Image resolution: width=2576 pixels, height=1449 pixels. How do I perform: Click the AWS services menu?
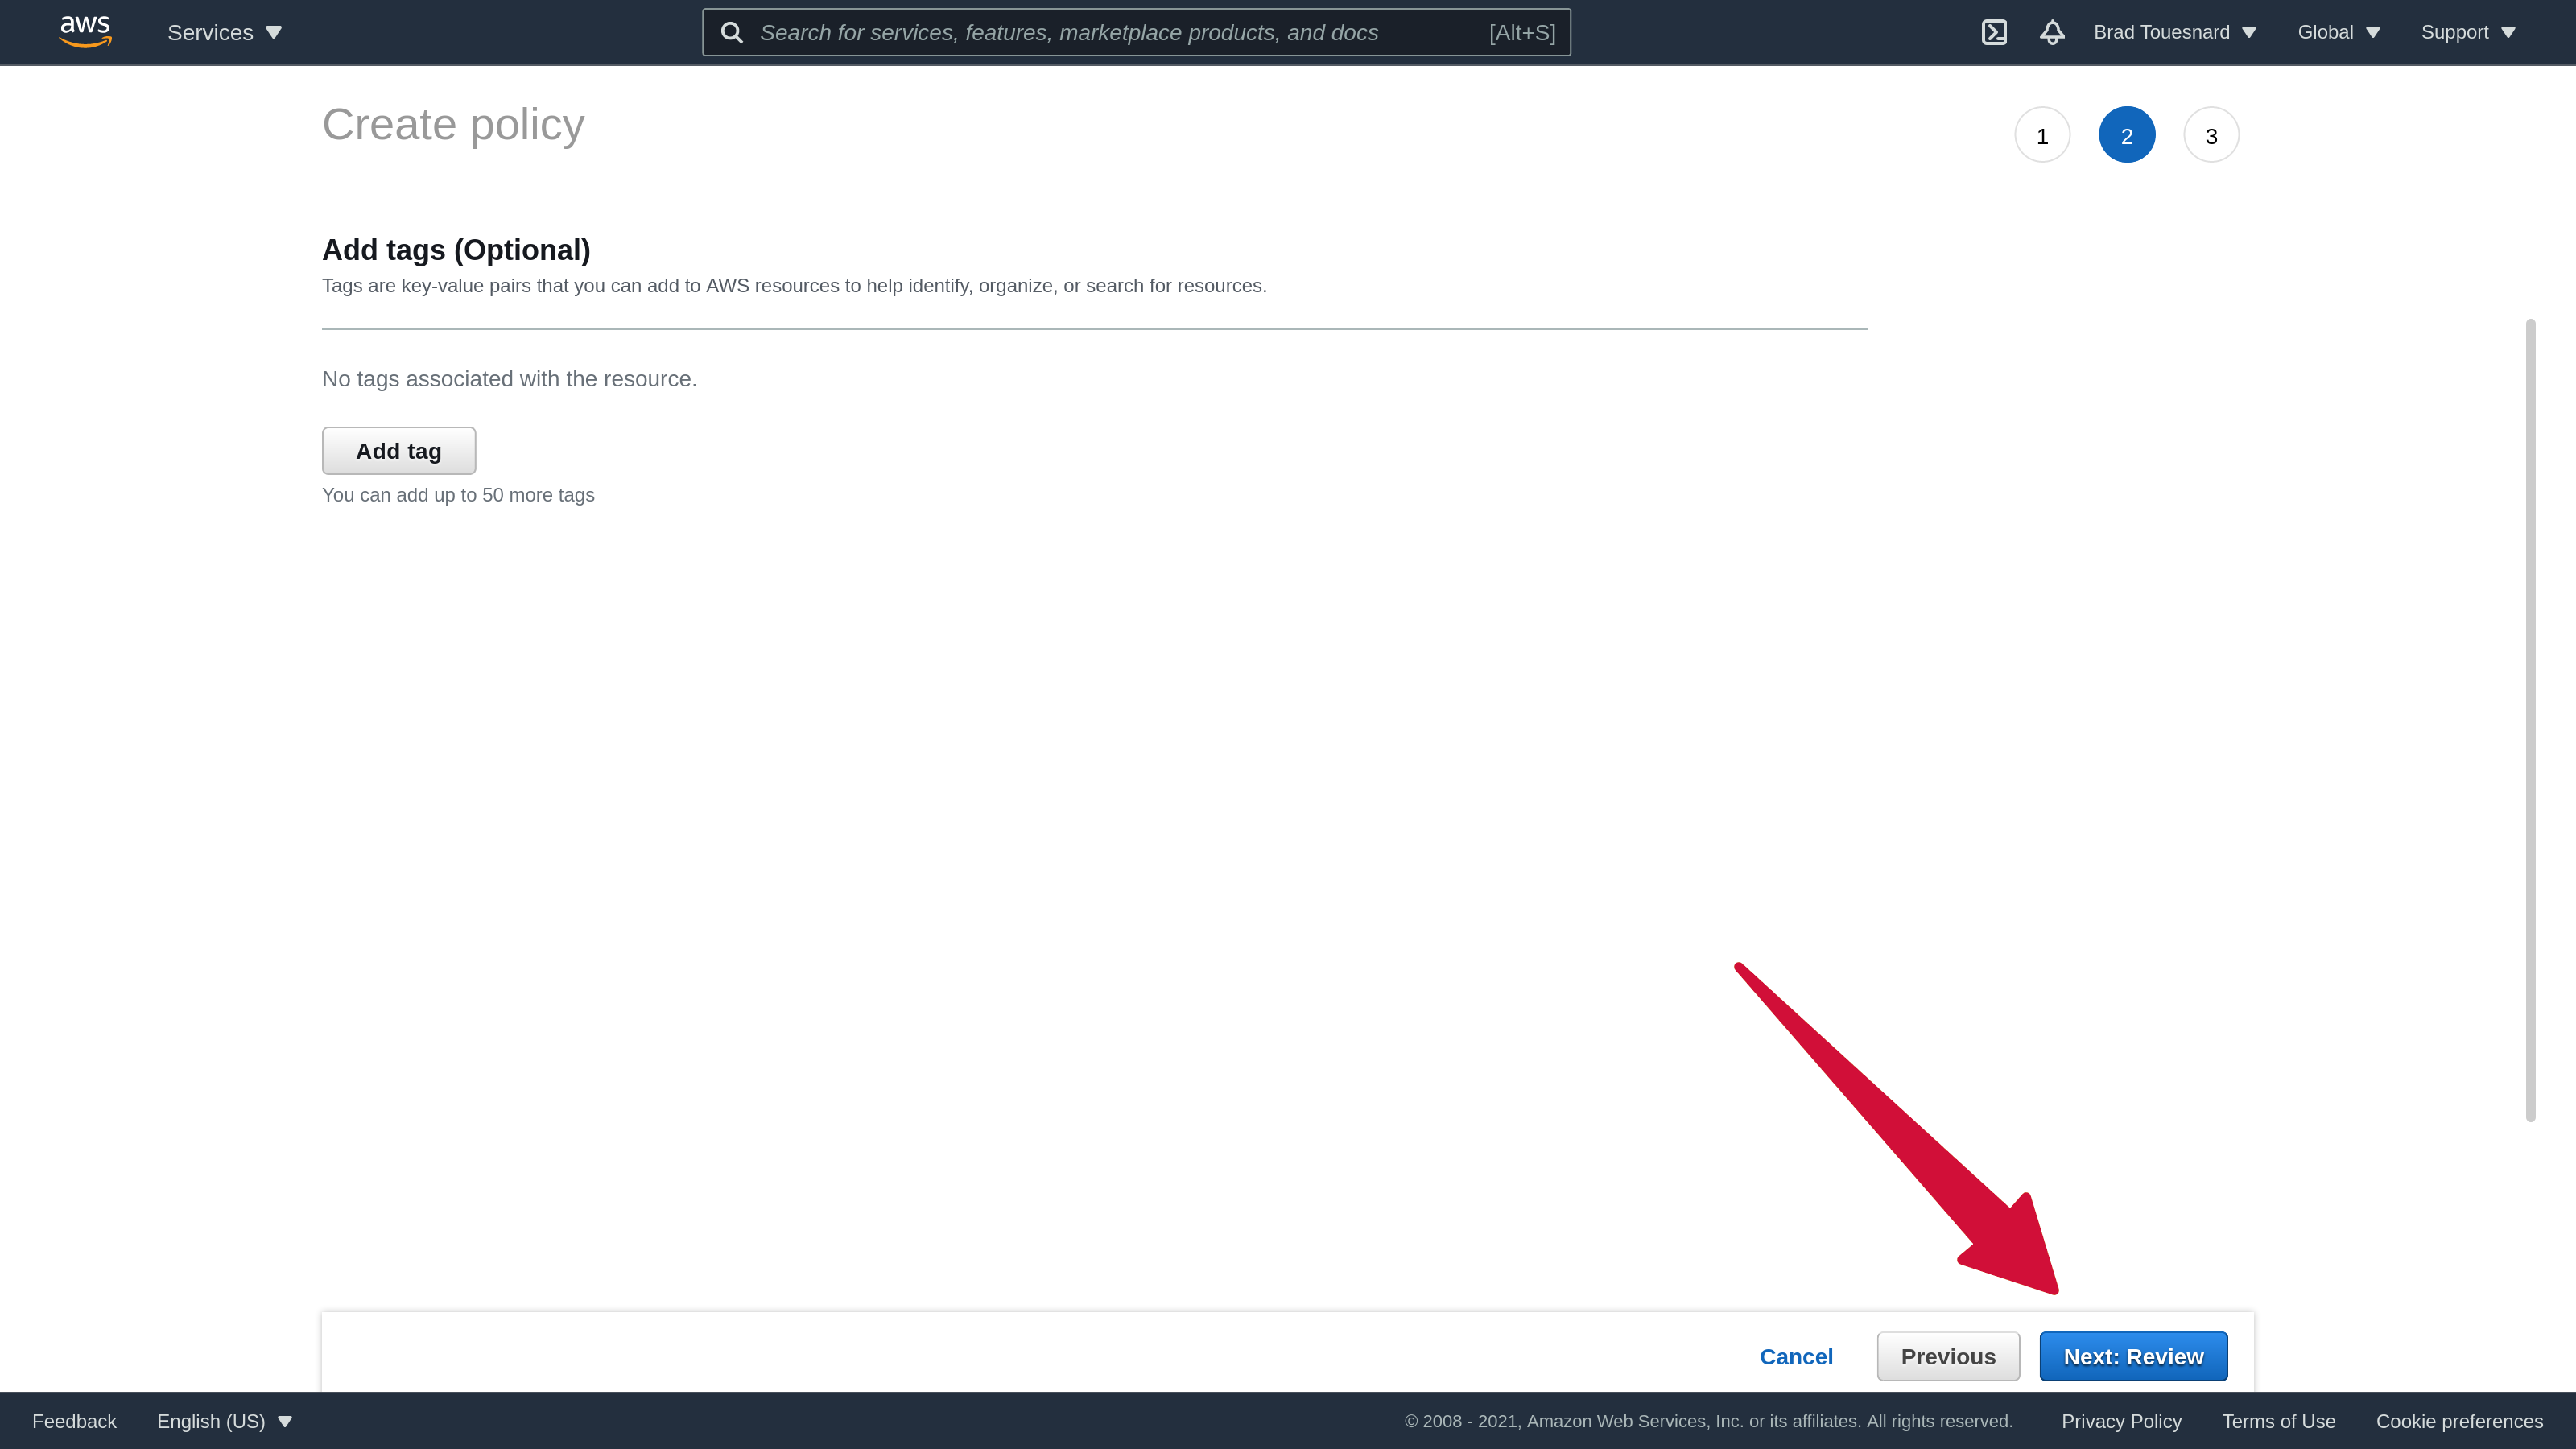pos(225,32)
